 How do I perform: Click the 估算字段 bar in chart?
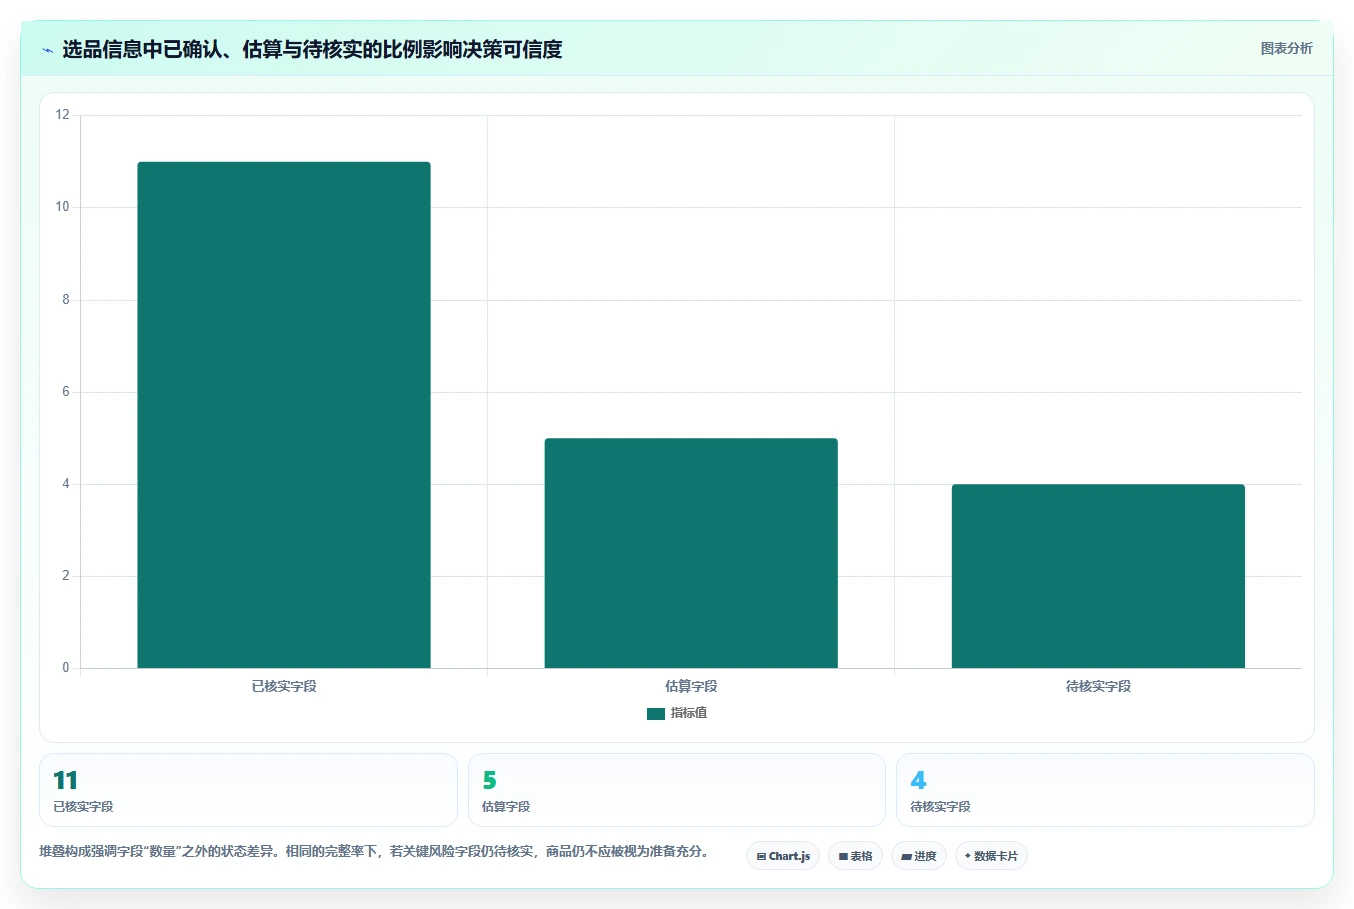pyautogui.click(x=691, y=553)
